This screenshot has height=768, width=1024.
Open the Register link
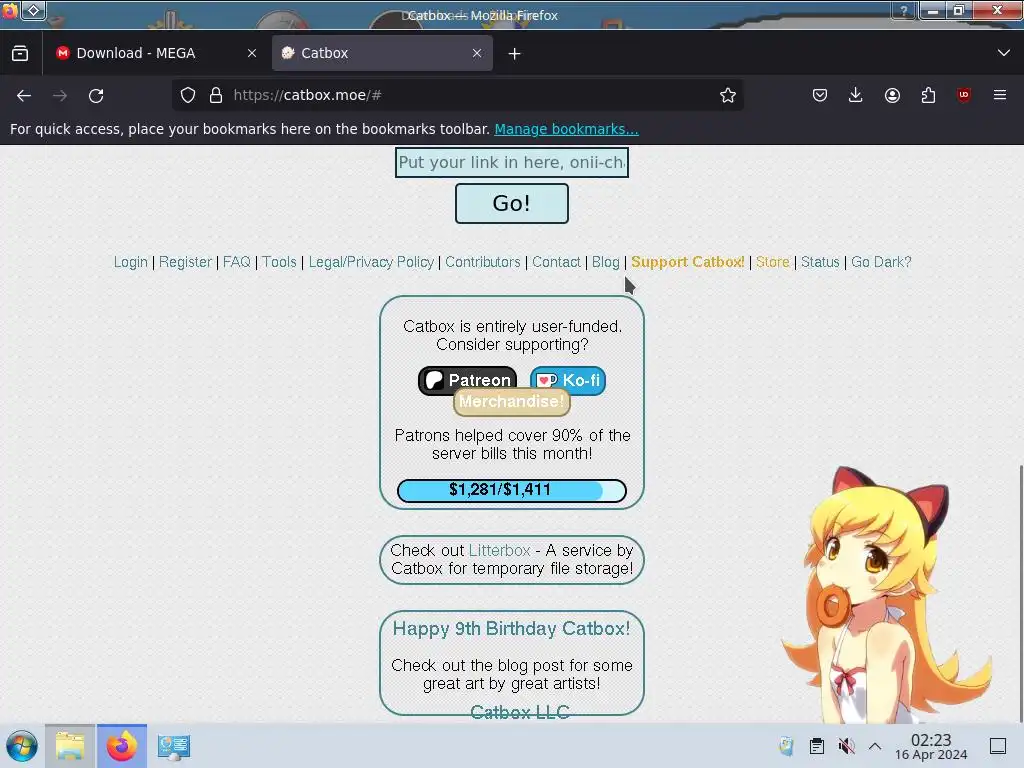pos(185,262)
